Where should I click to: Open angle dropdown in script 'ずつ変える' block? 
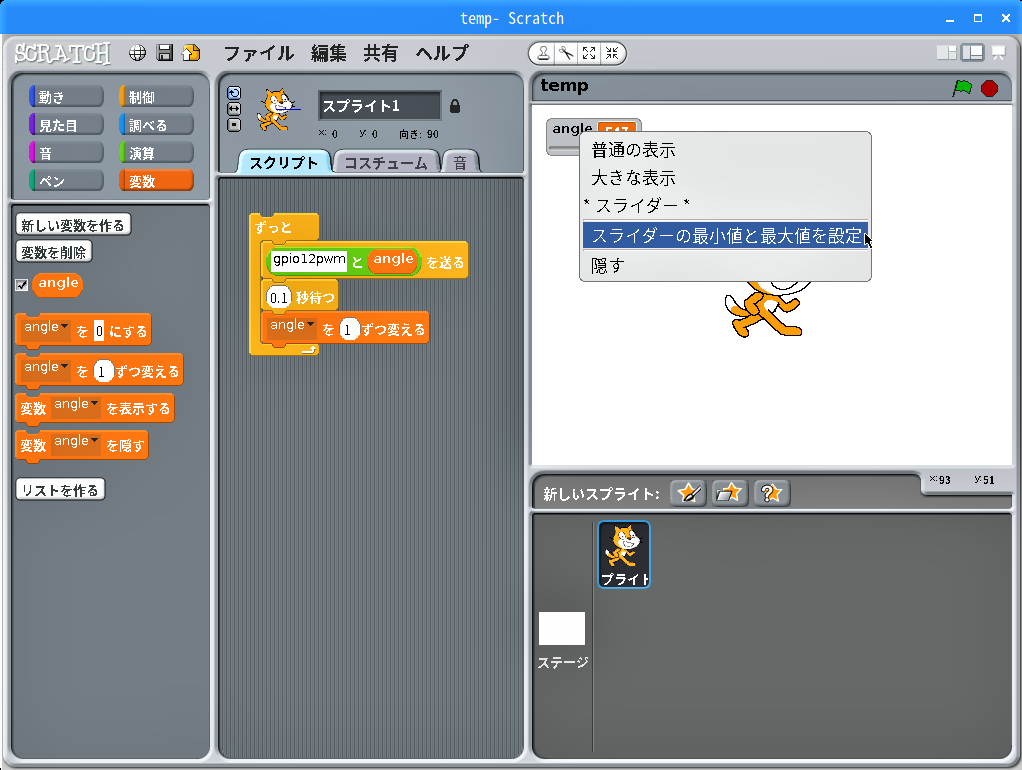292,326
